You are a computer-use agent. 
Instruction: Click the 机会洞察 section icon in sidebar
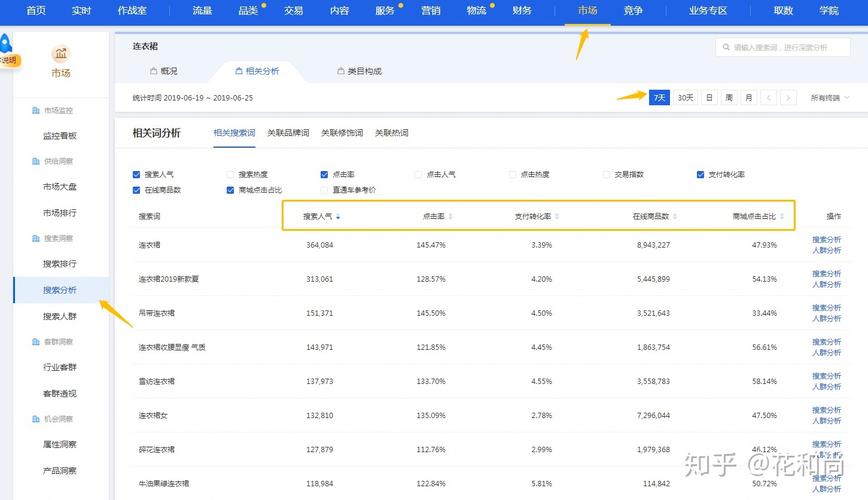click(x=36, y=419)
